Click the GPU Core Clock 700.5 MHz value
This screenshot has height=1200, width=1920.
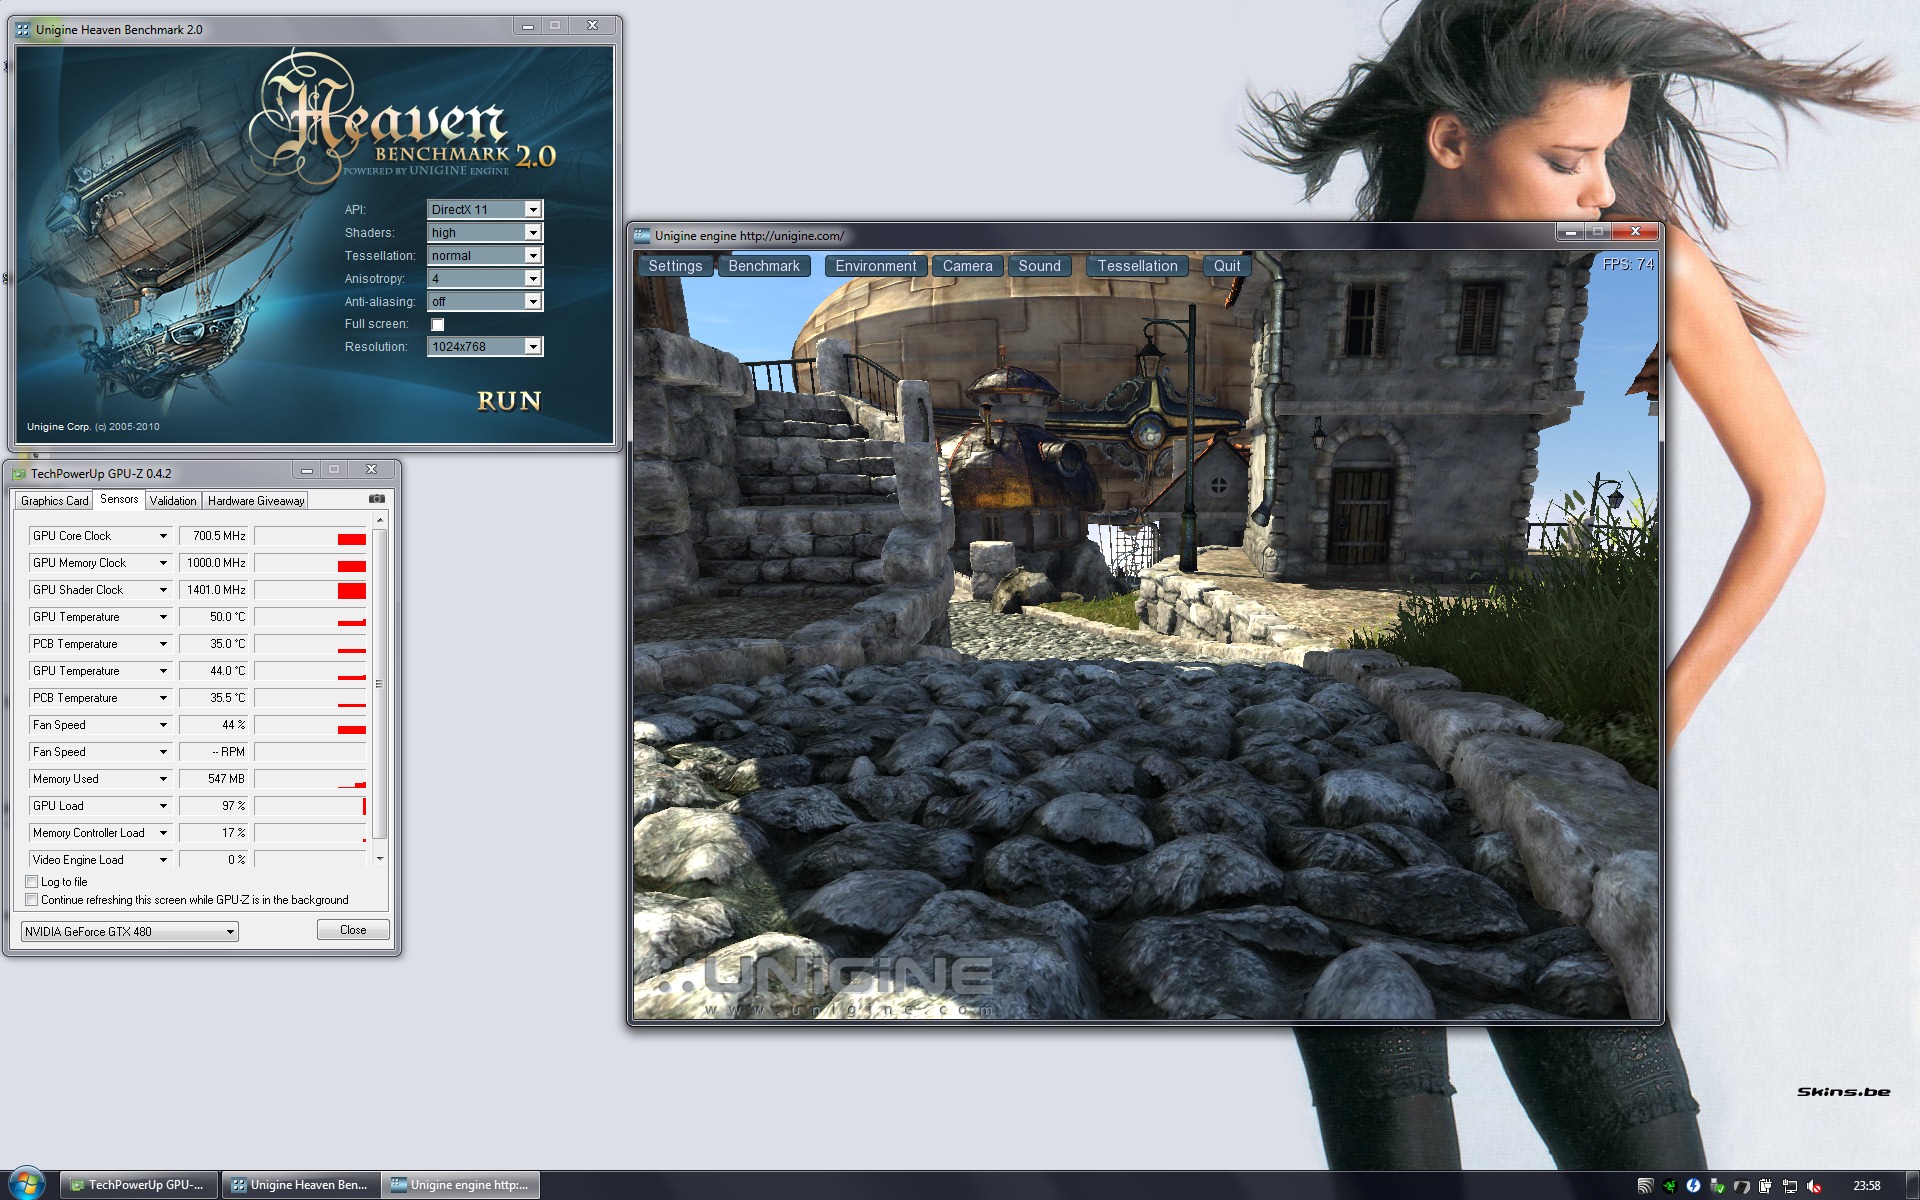pos(213,536)
